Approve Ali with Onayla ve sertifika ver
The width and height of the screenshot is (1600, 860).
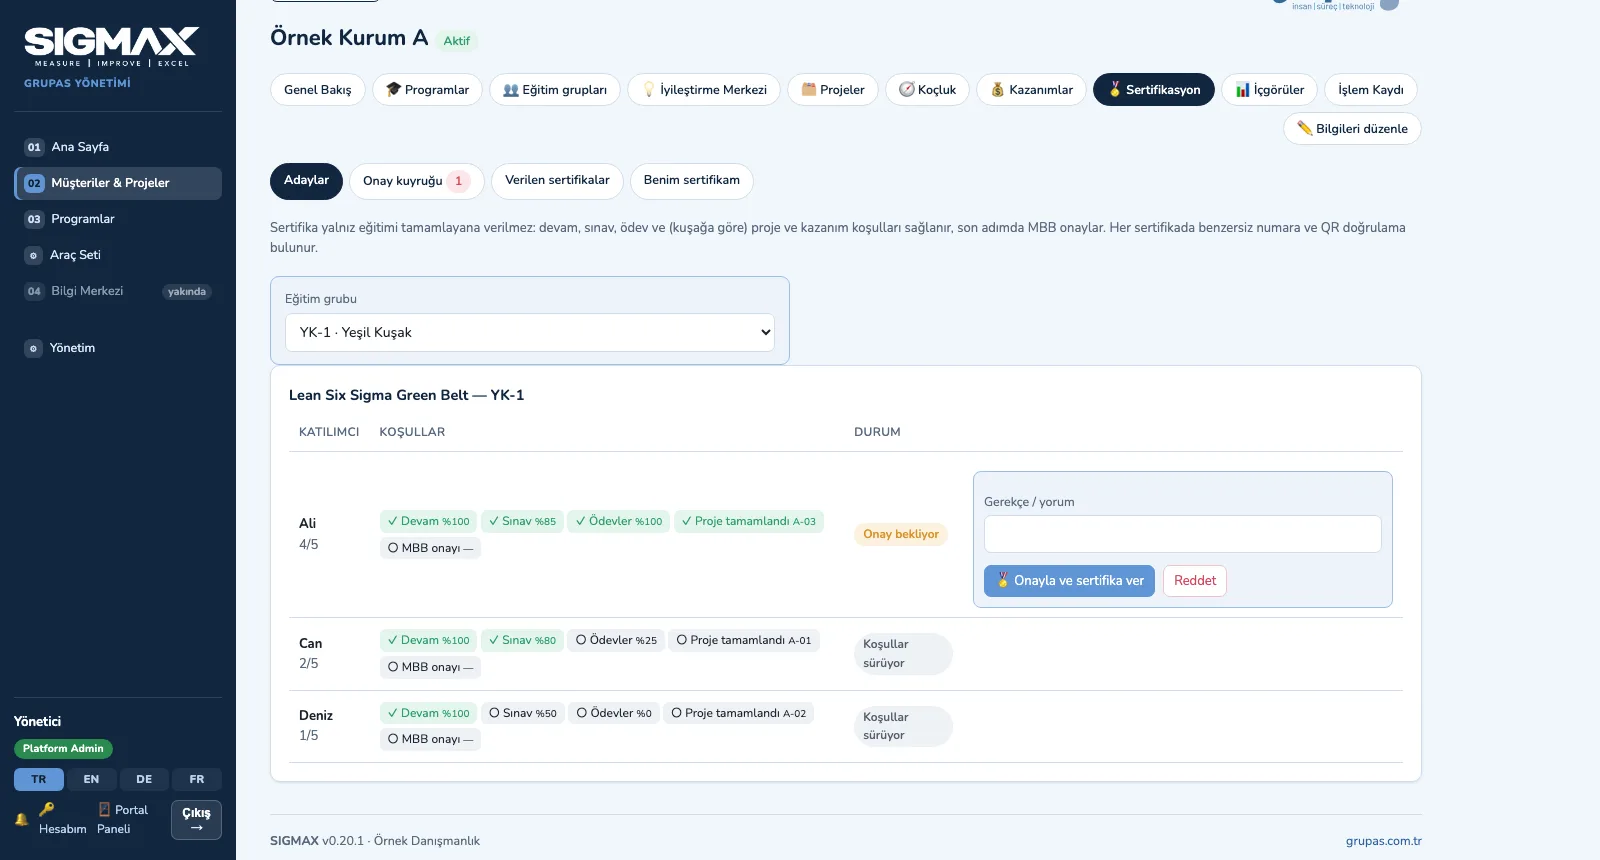(x=1069, y=581)
